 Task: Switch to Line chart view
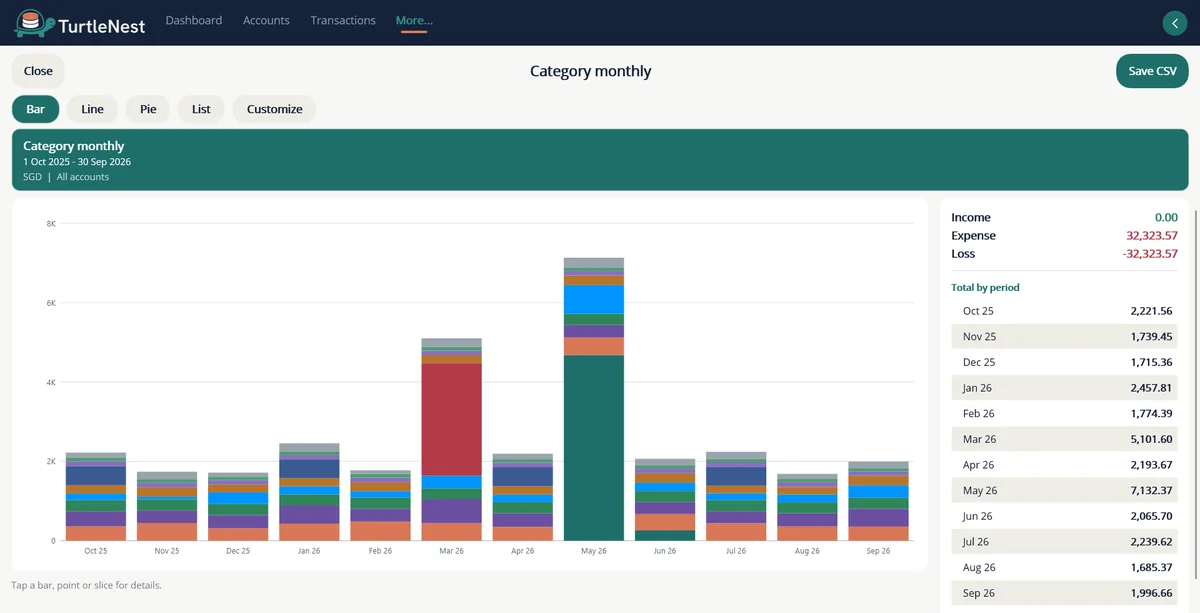(92, 109)
